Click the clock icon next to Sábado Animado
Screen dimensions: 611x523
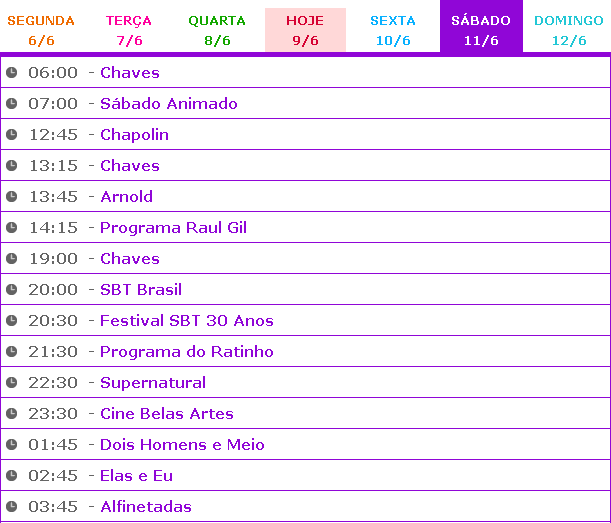click(x=12, y=104)
